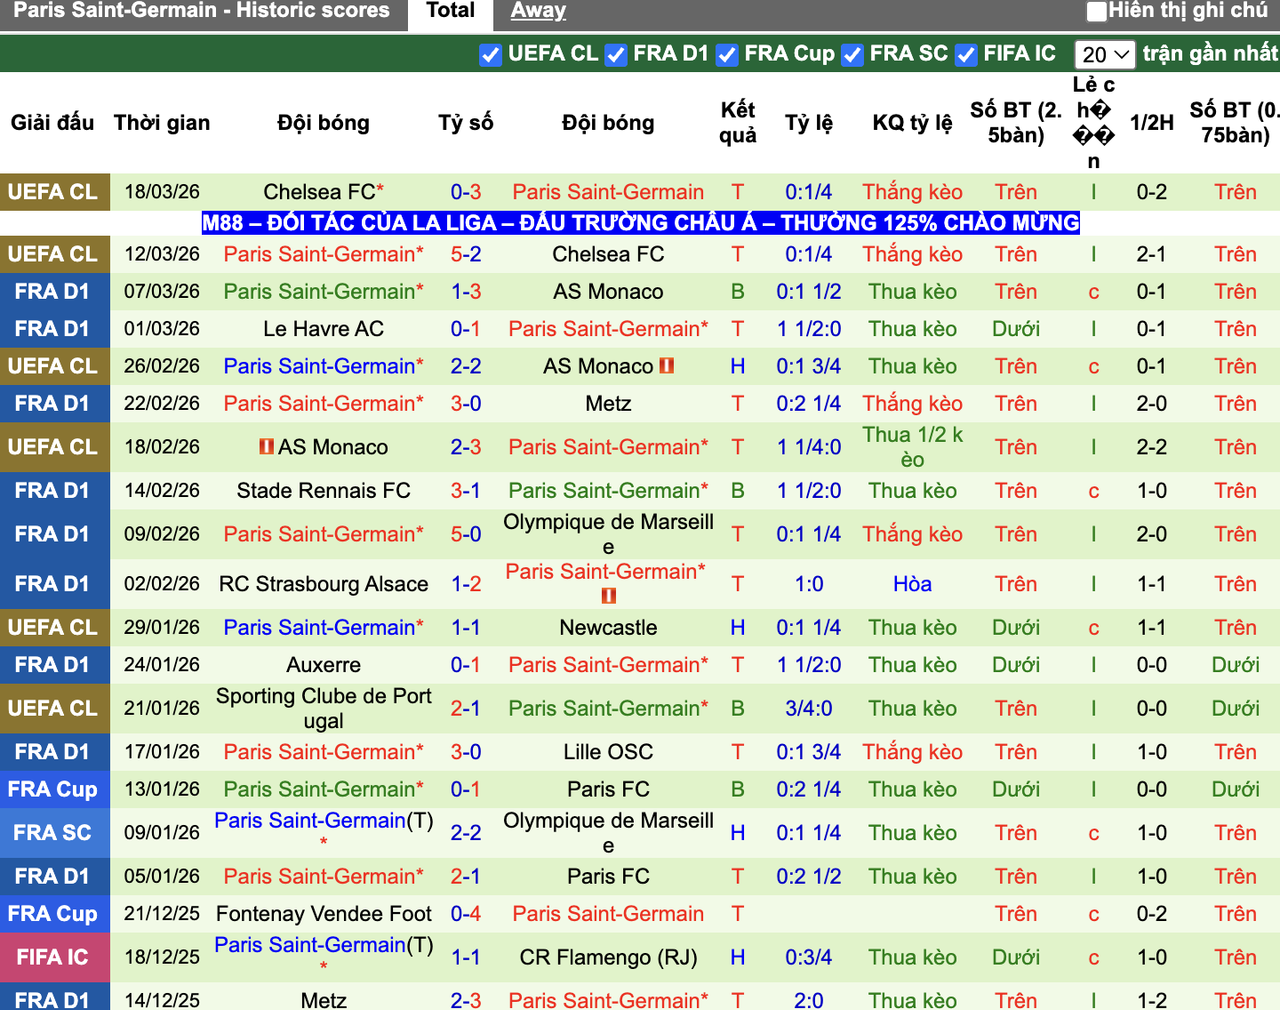1280x1010 pixels.
Task: Click the Tỷ lệ column header
Action: 808,123
